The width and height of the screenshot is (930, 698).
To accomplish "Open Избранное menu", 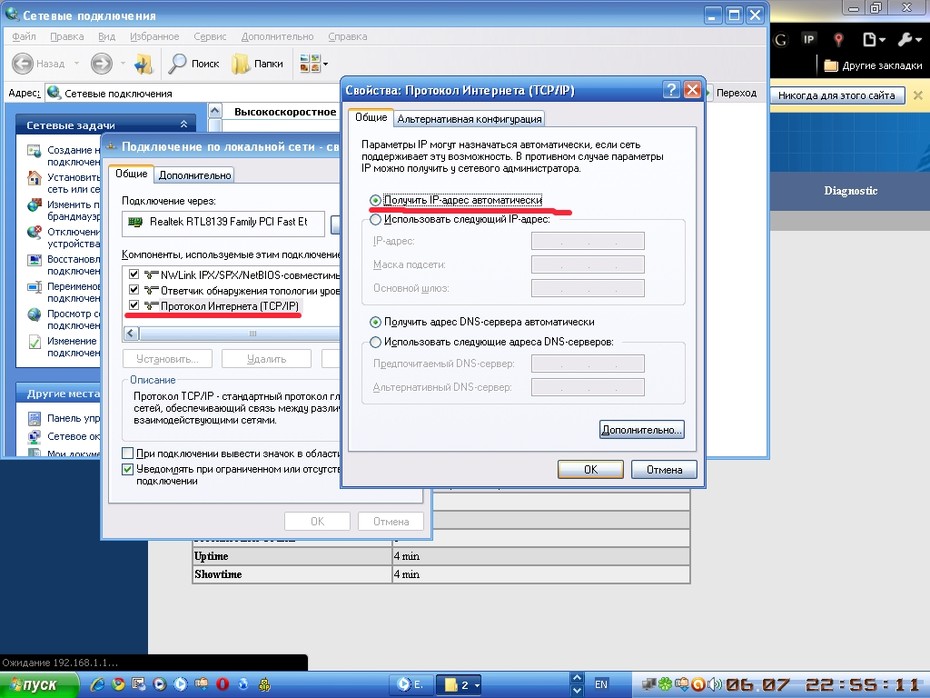I will tap(155, 37).
